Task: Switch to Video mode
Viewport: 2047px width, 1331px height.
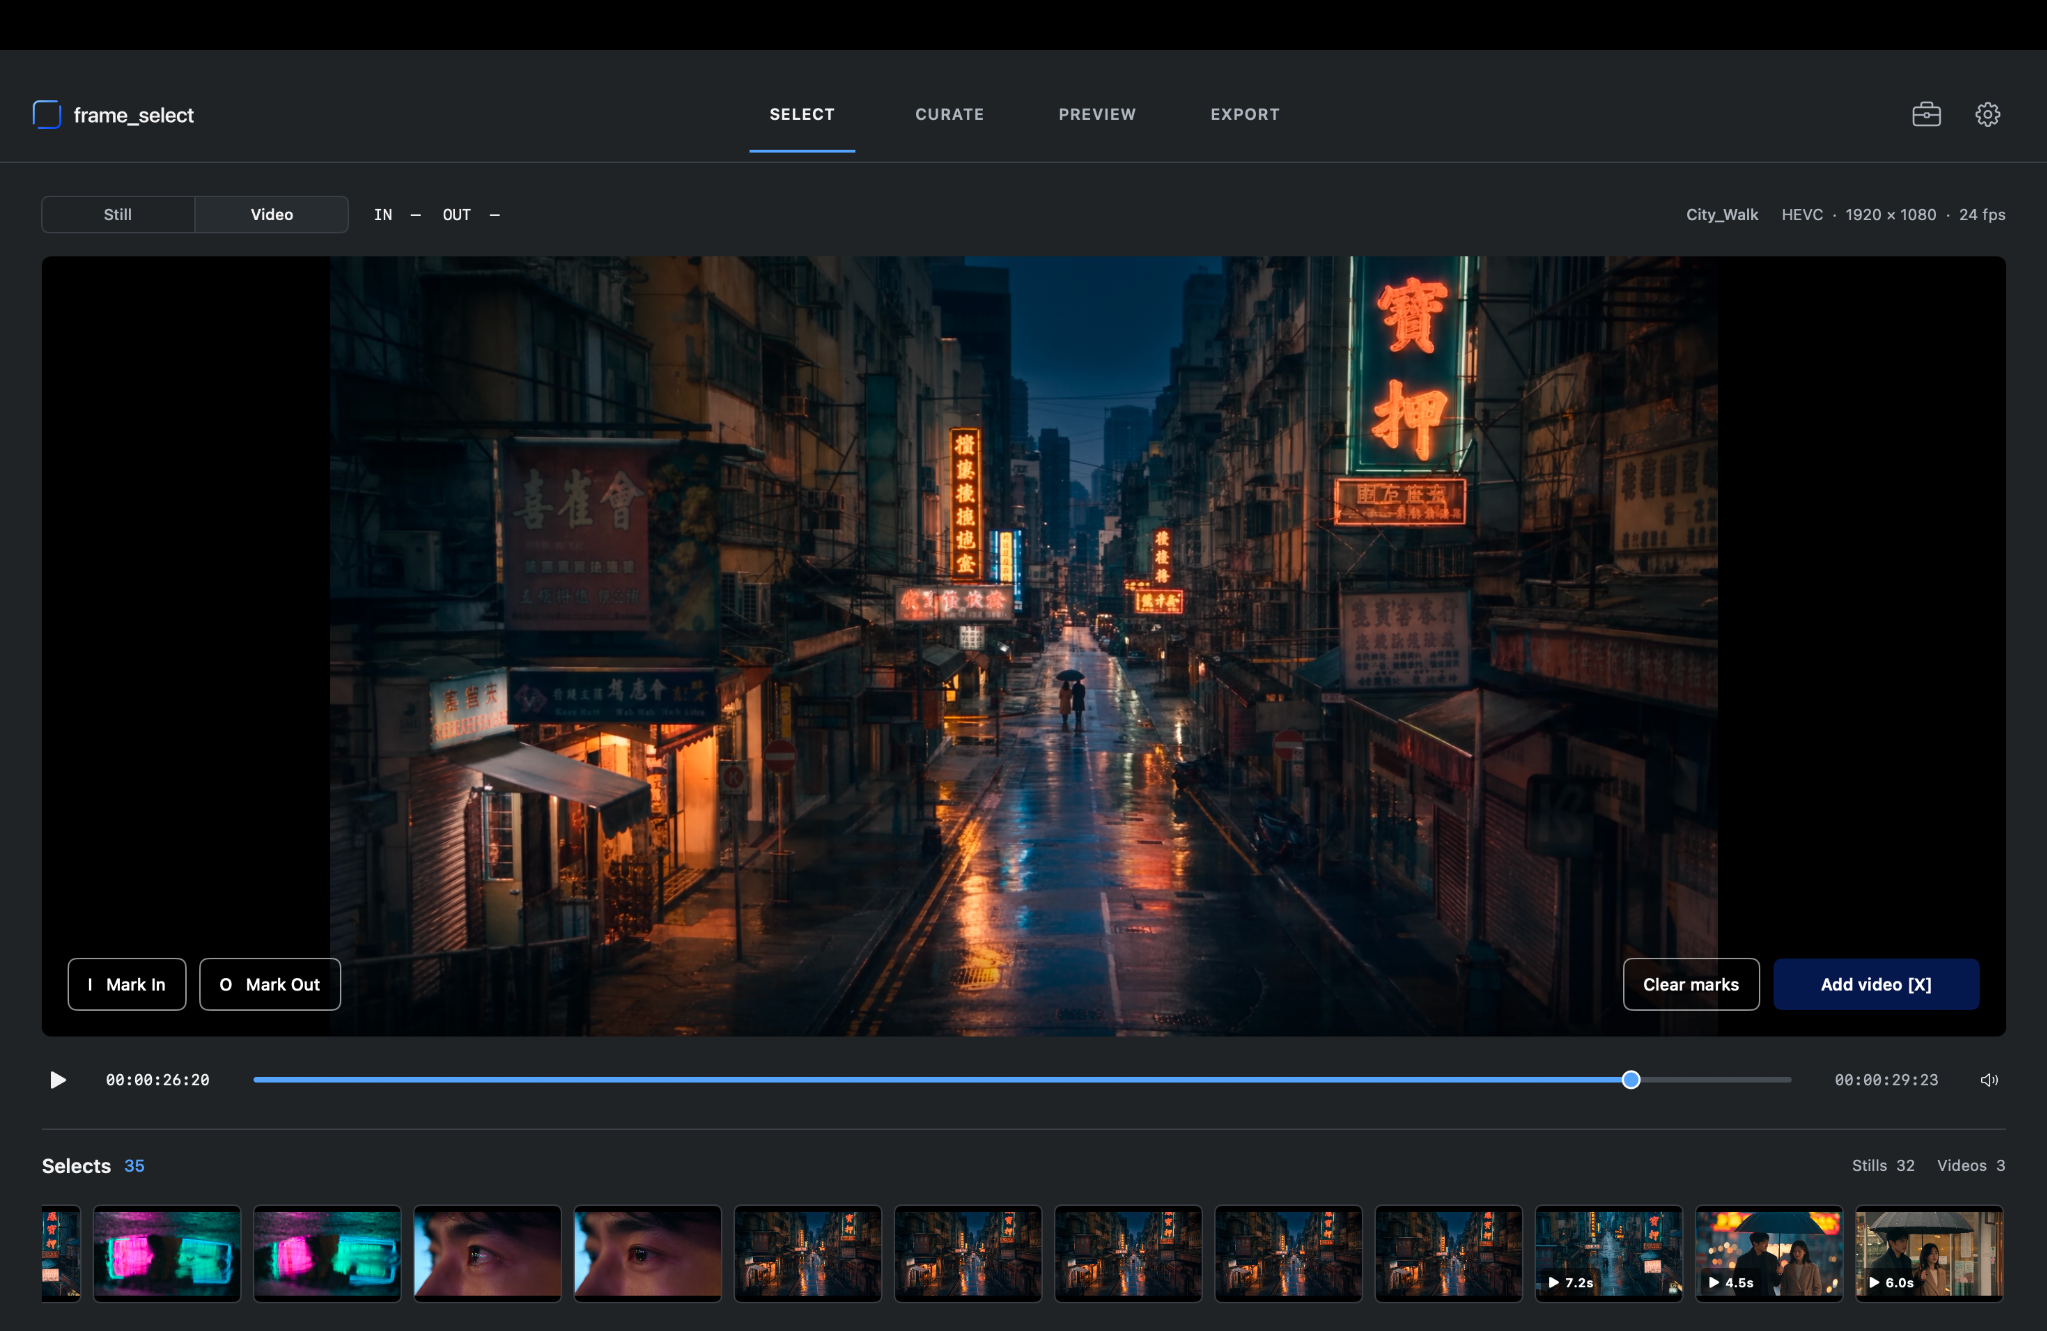Action: [x=272, y=214]
